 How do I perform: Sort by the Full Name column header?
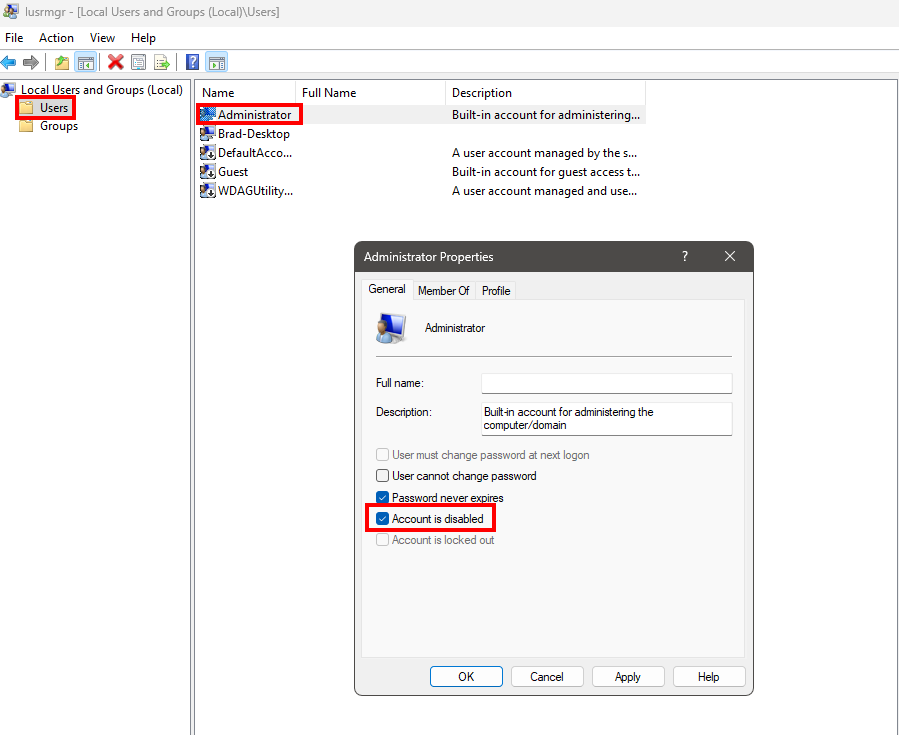pyautogui.click(x=370, y=93)
